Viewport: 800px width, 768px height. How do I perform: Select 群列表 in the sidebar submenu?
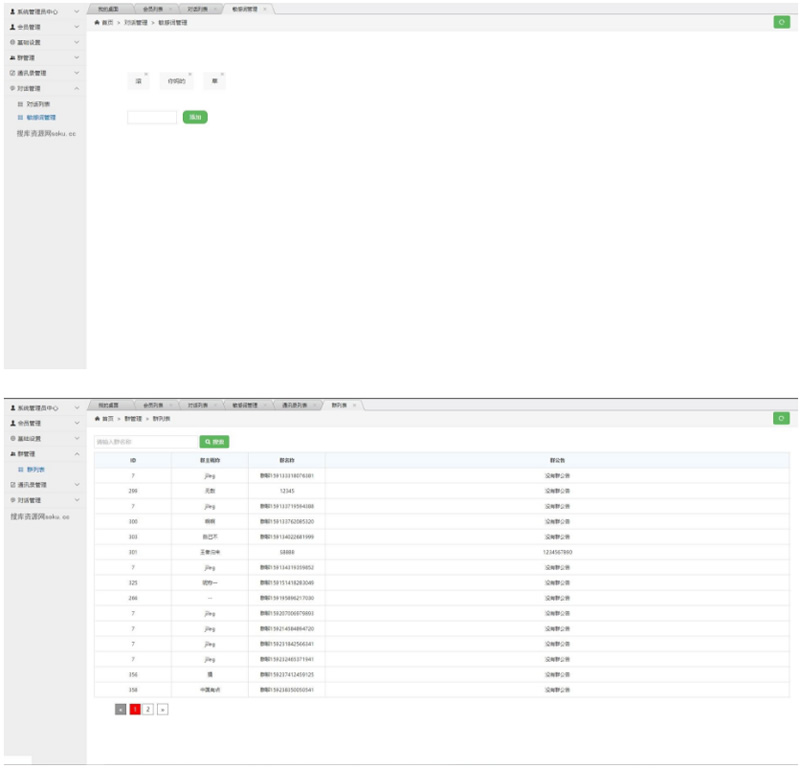(x=35, y=469)
